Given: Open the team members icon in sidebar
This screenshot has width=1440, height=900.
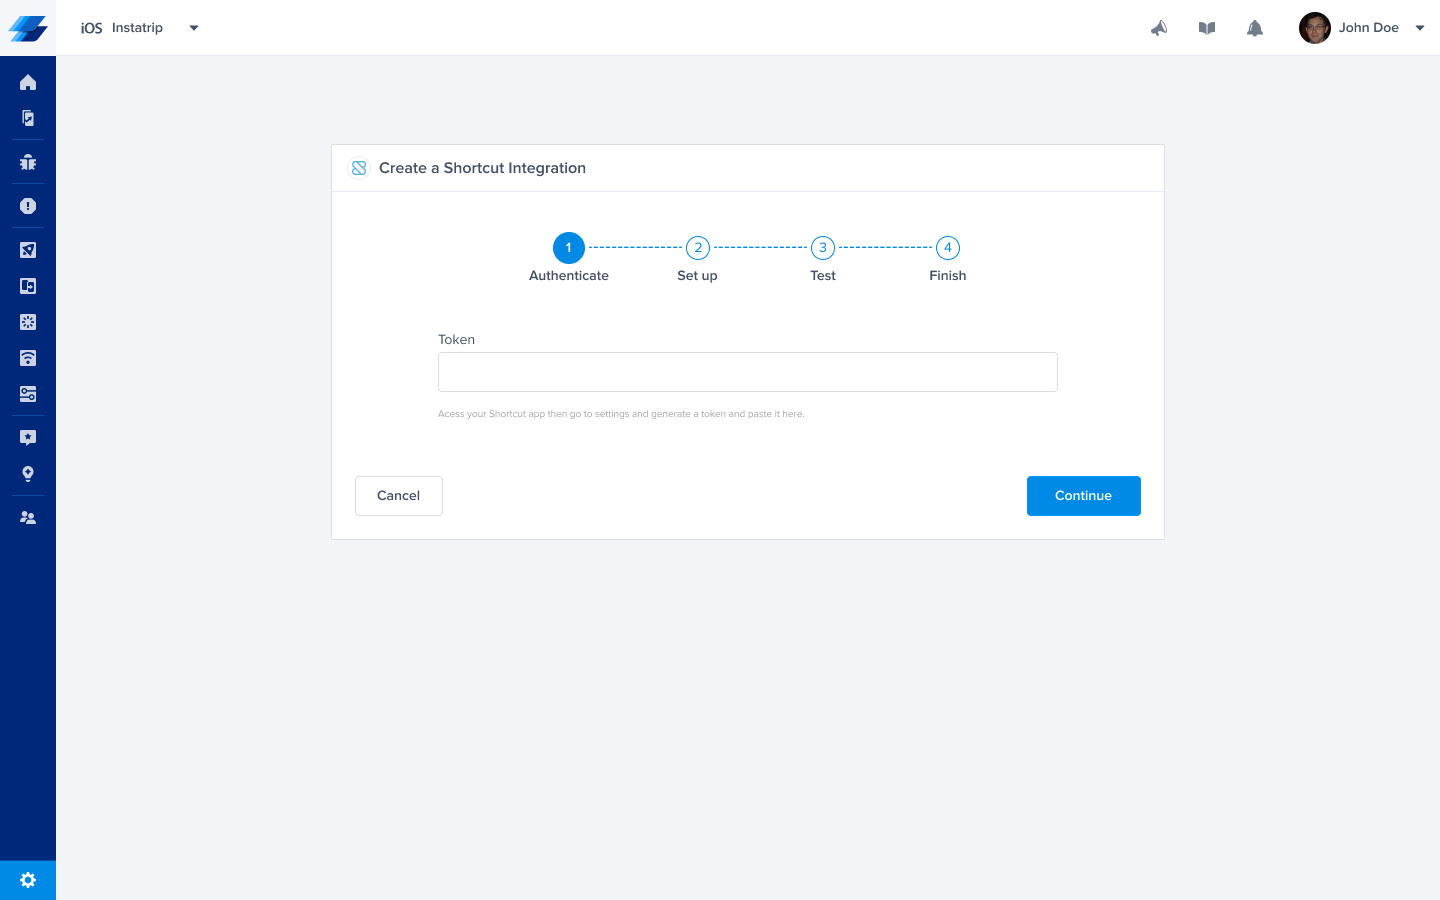Looking at the screenshot, I should pos(28,518).
